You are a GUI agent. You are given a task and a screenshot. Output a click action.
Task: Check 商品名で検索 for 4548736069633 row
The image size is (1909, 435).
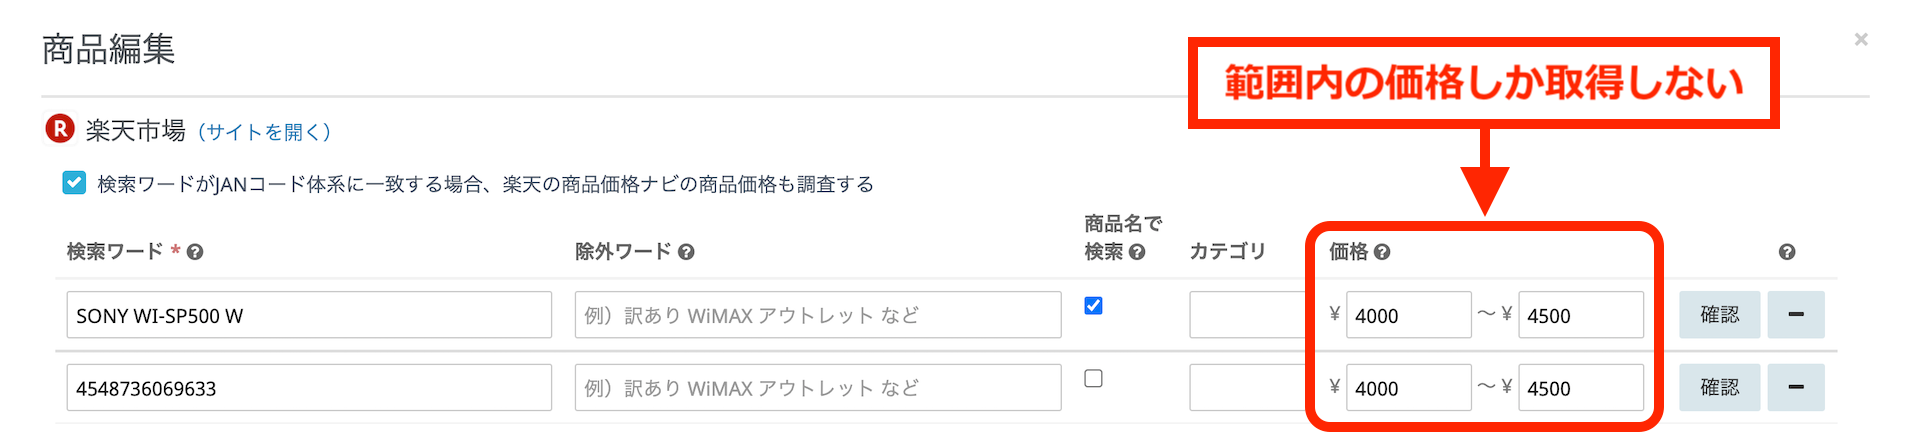point(1094,379)
